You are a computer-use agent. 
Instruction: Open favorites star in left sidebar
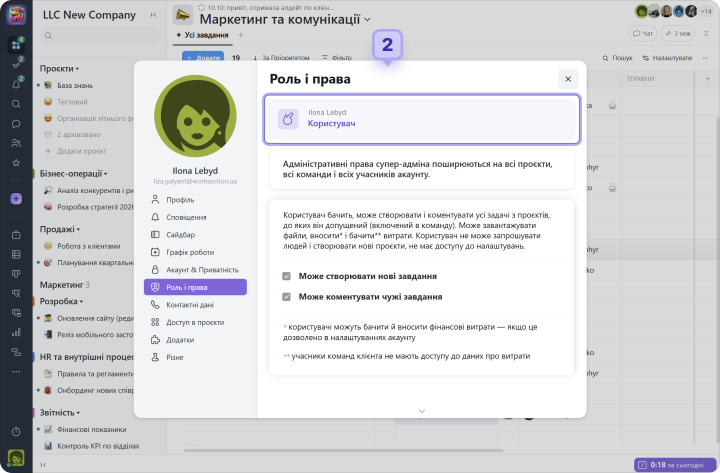(16, 162)
